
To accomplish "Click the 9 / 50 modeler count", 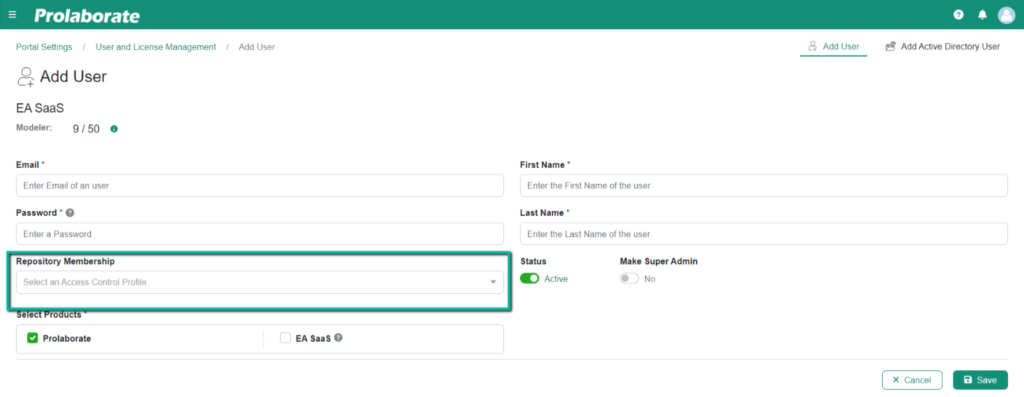I will pos(86,129).
